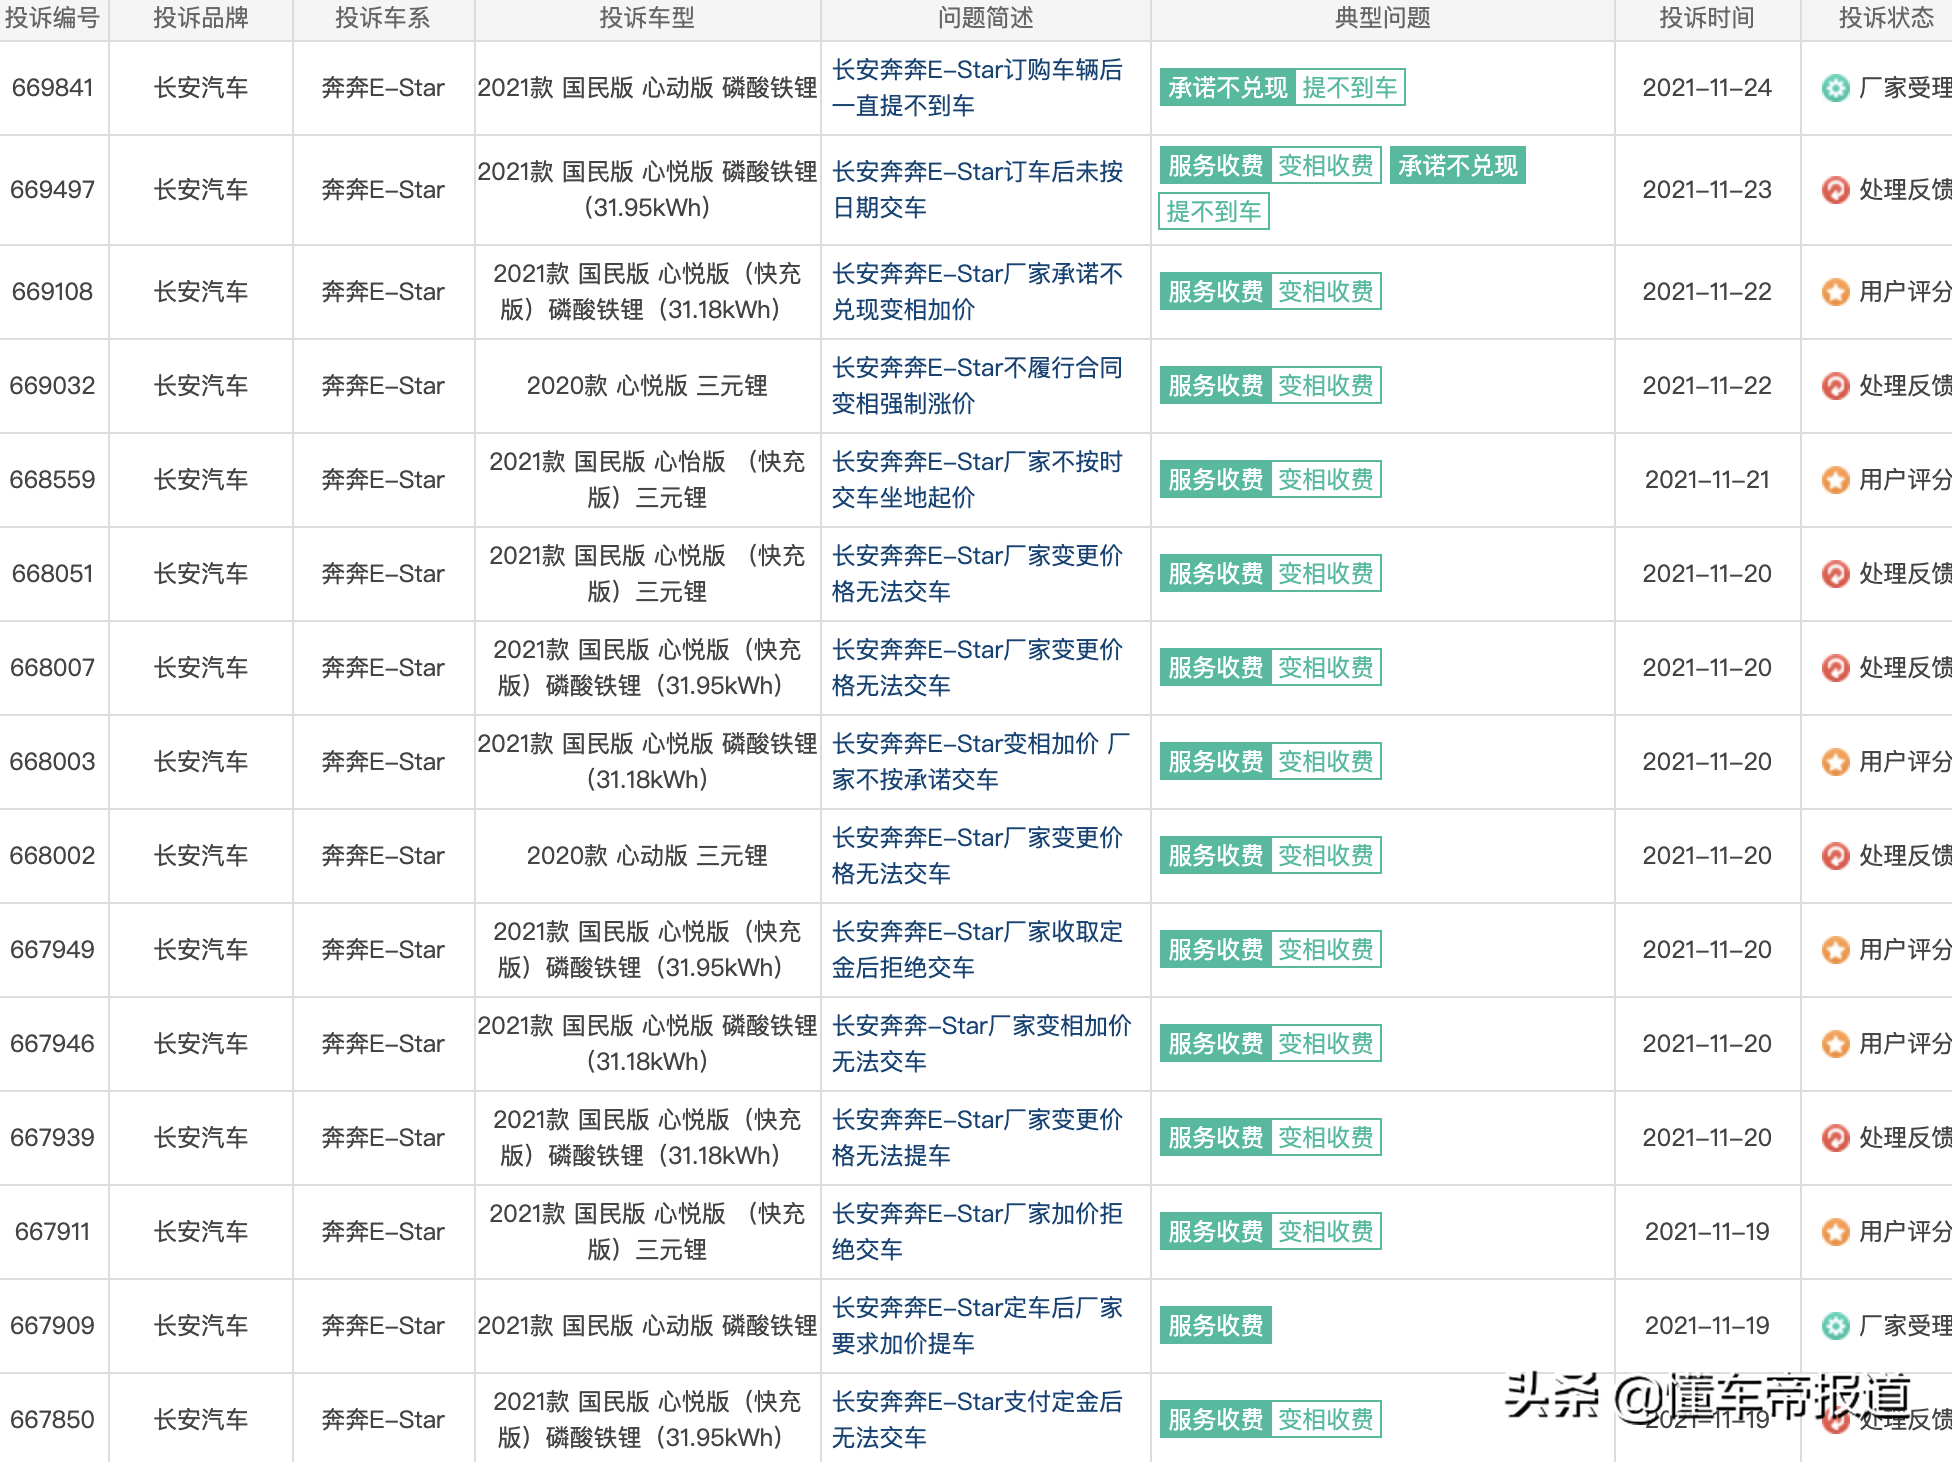Open complaint '长安奔奔E-Star厂家不按时交车坐地起价'

pyautogui.click(x=977, y=480)
